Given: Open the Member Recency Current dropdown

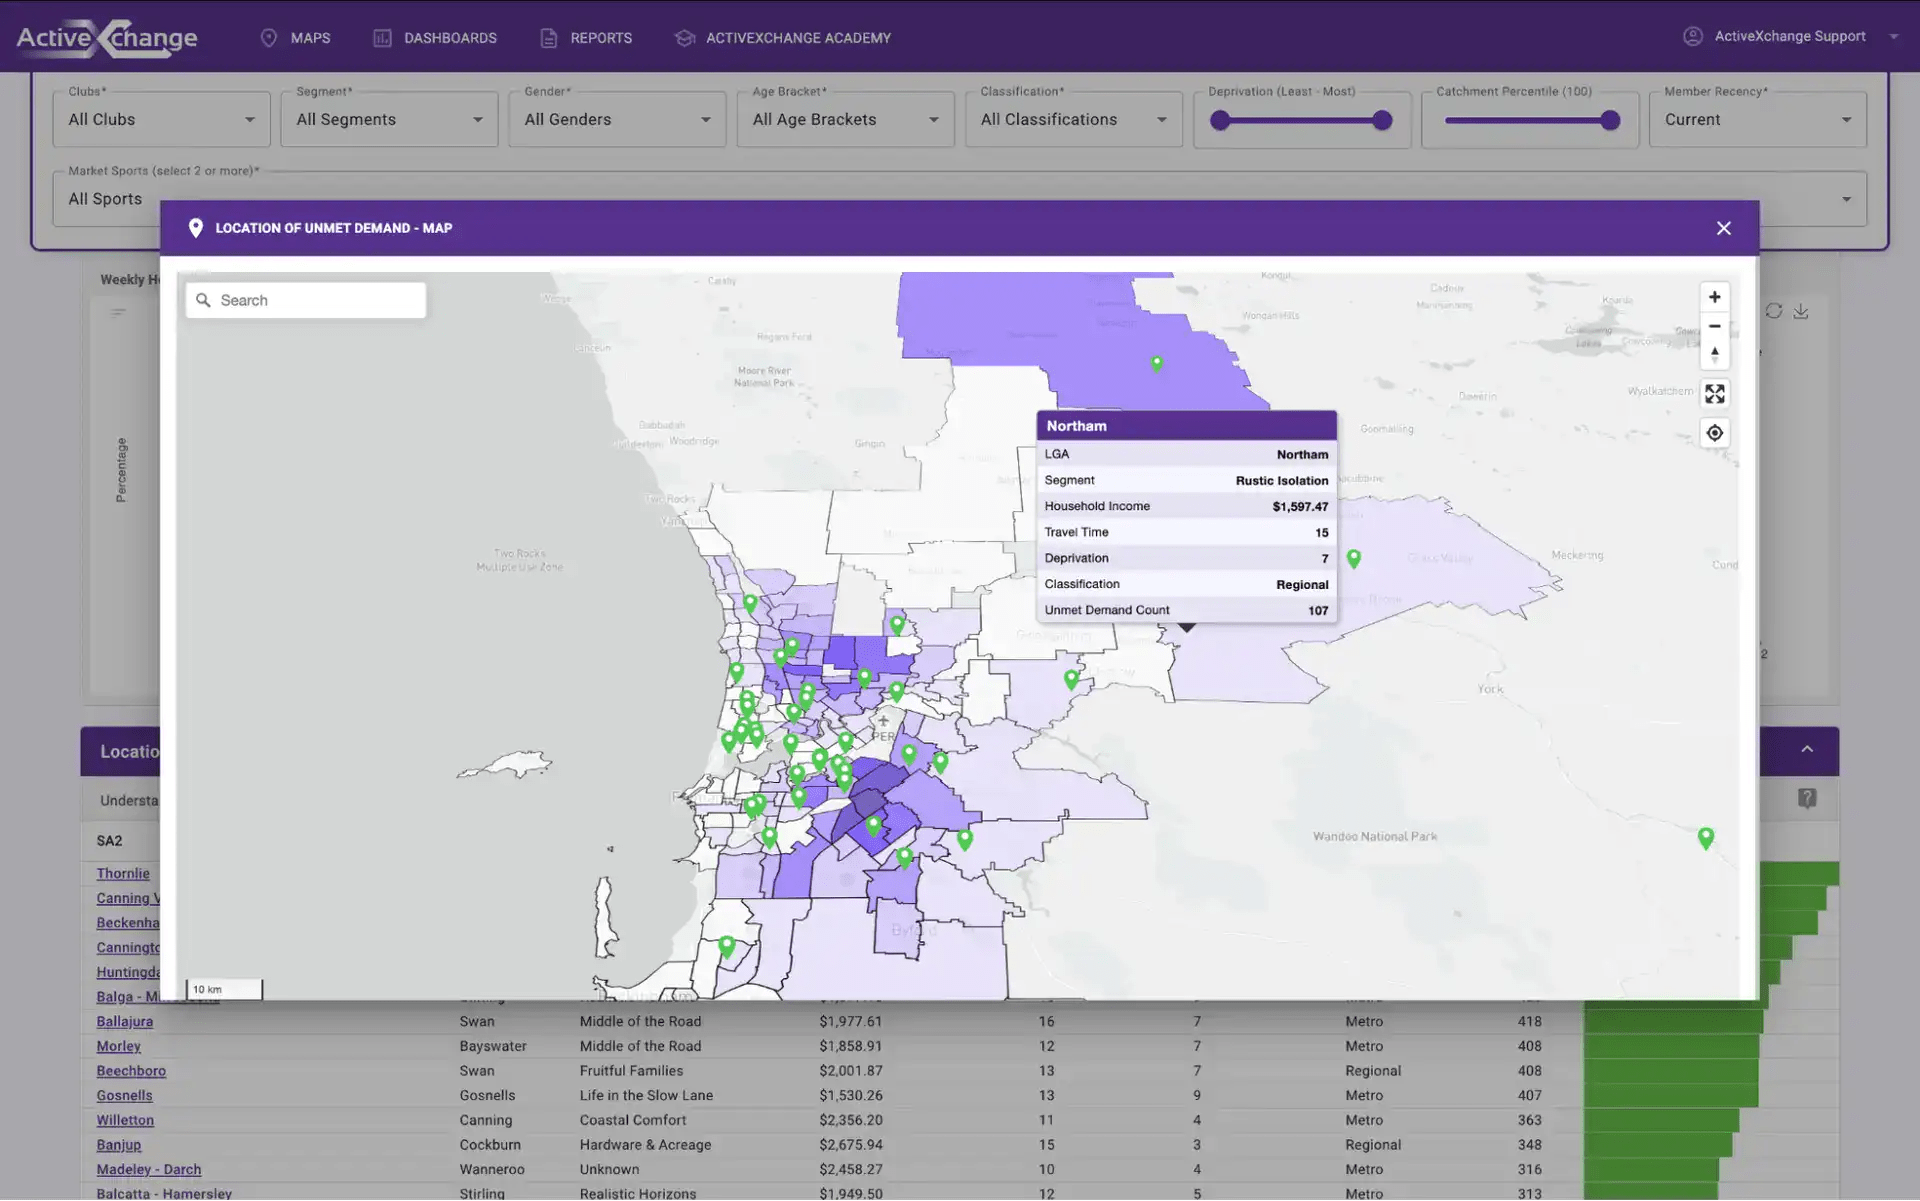Looking at the screenshot, I should [1756, 120].
